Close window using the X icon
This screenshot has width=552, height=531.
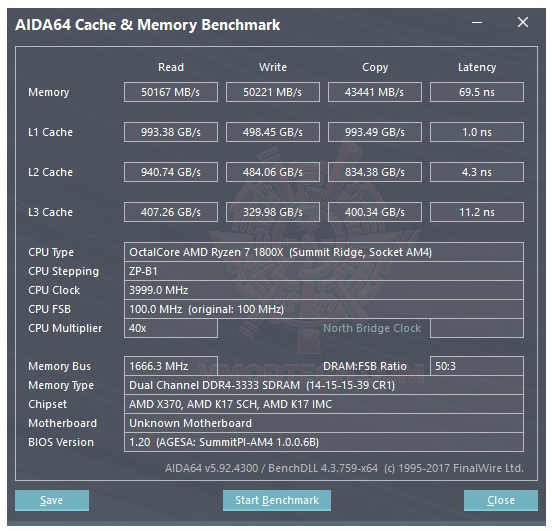click(523, 22)
